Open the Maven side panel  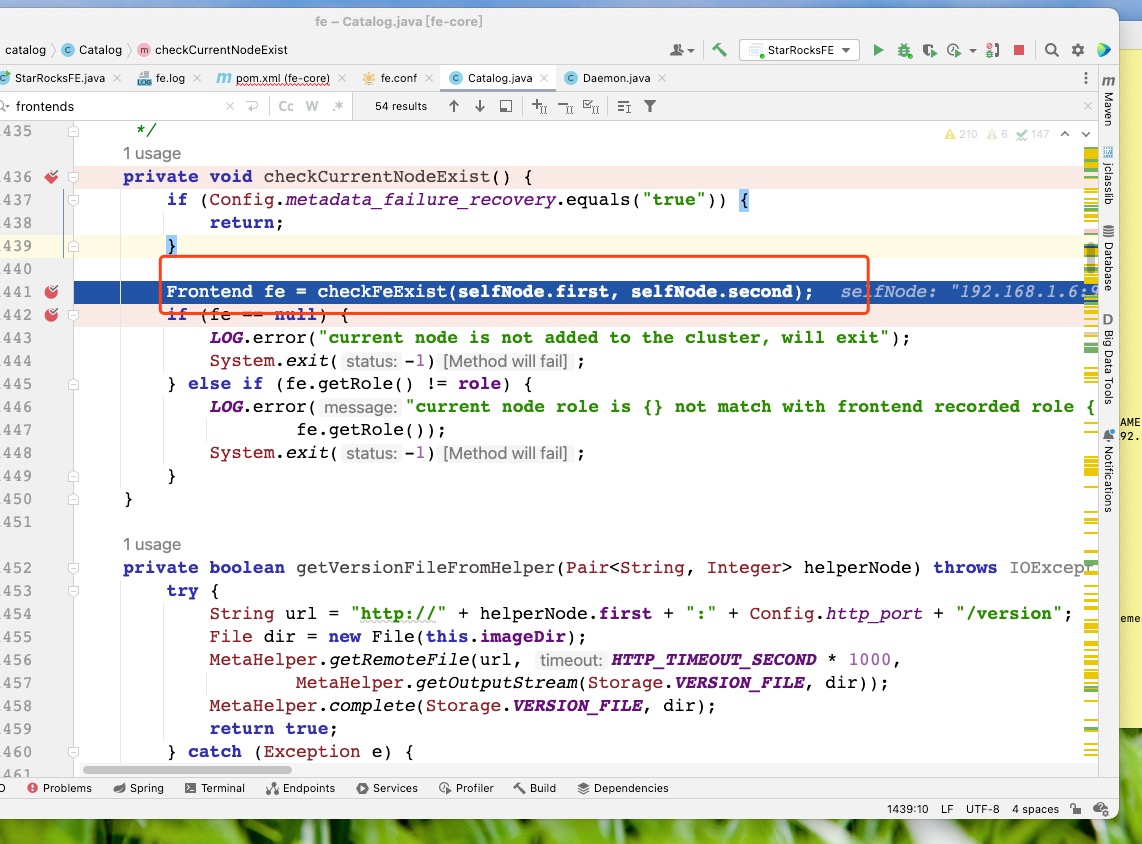pyautogui.click(x=1108, y=100)
